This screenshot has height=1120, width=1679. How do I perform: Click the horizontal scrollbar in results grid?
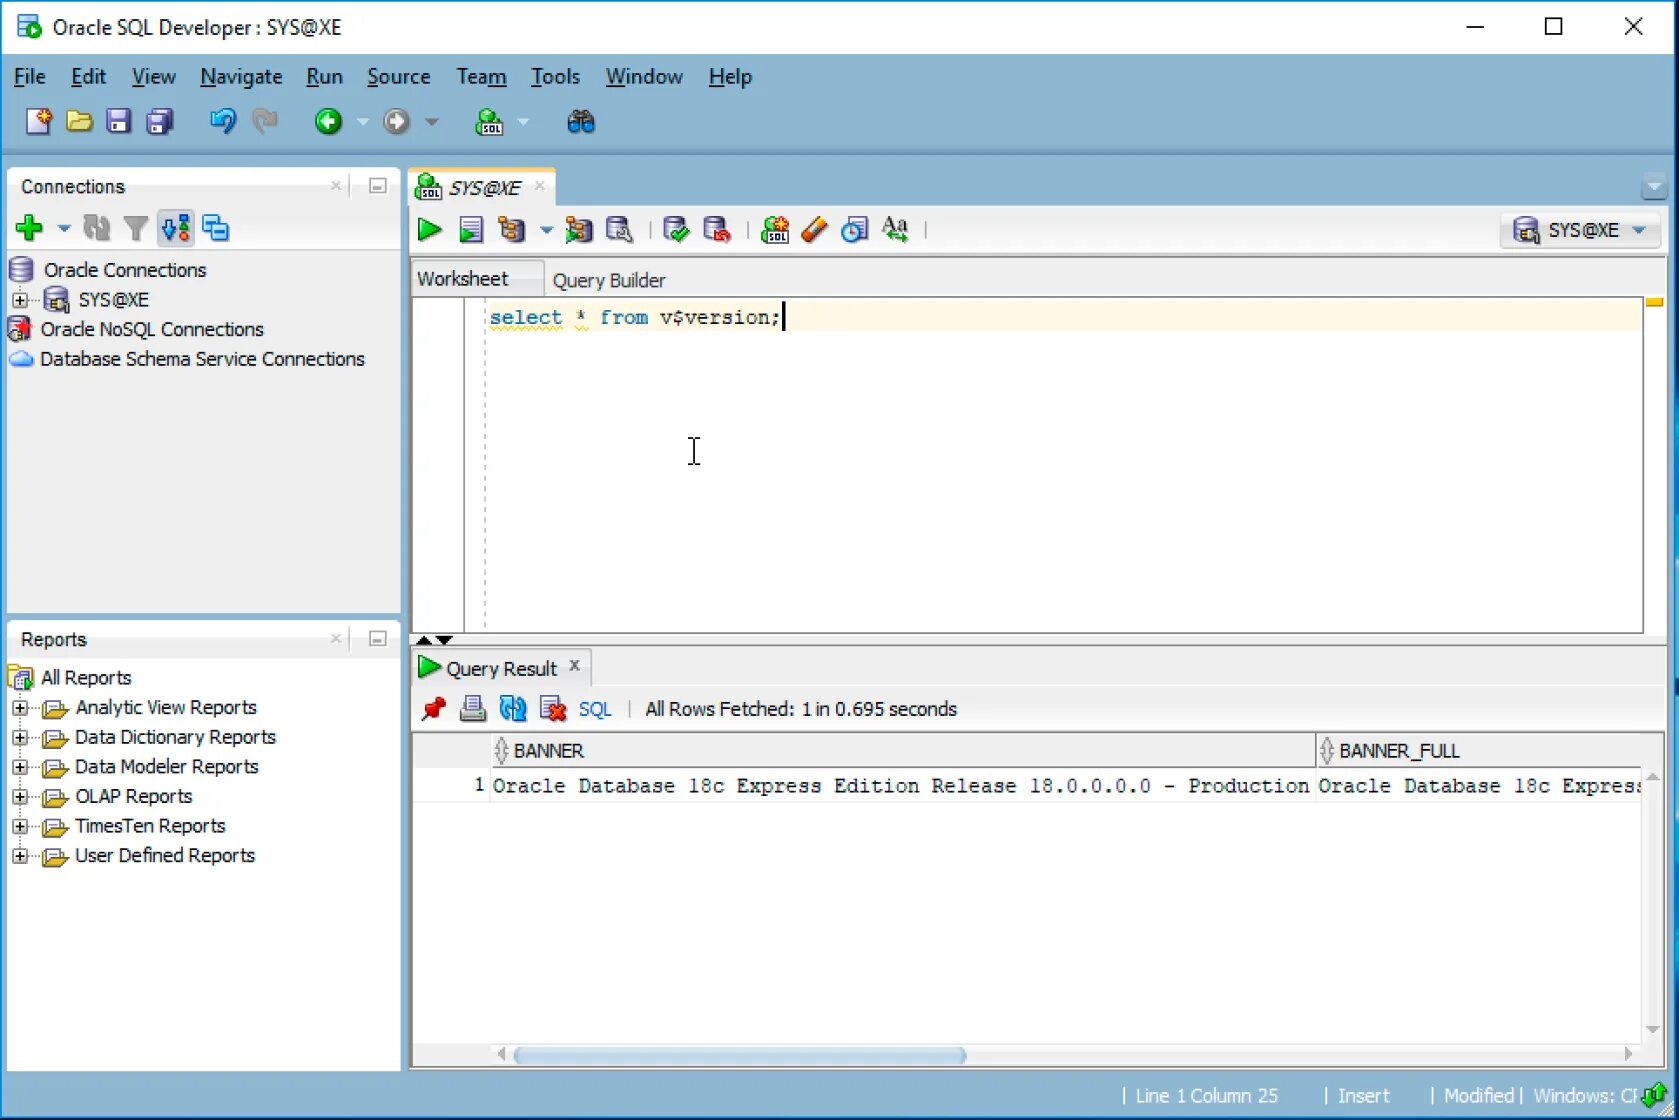click(x=740, y=1055)
